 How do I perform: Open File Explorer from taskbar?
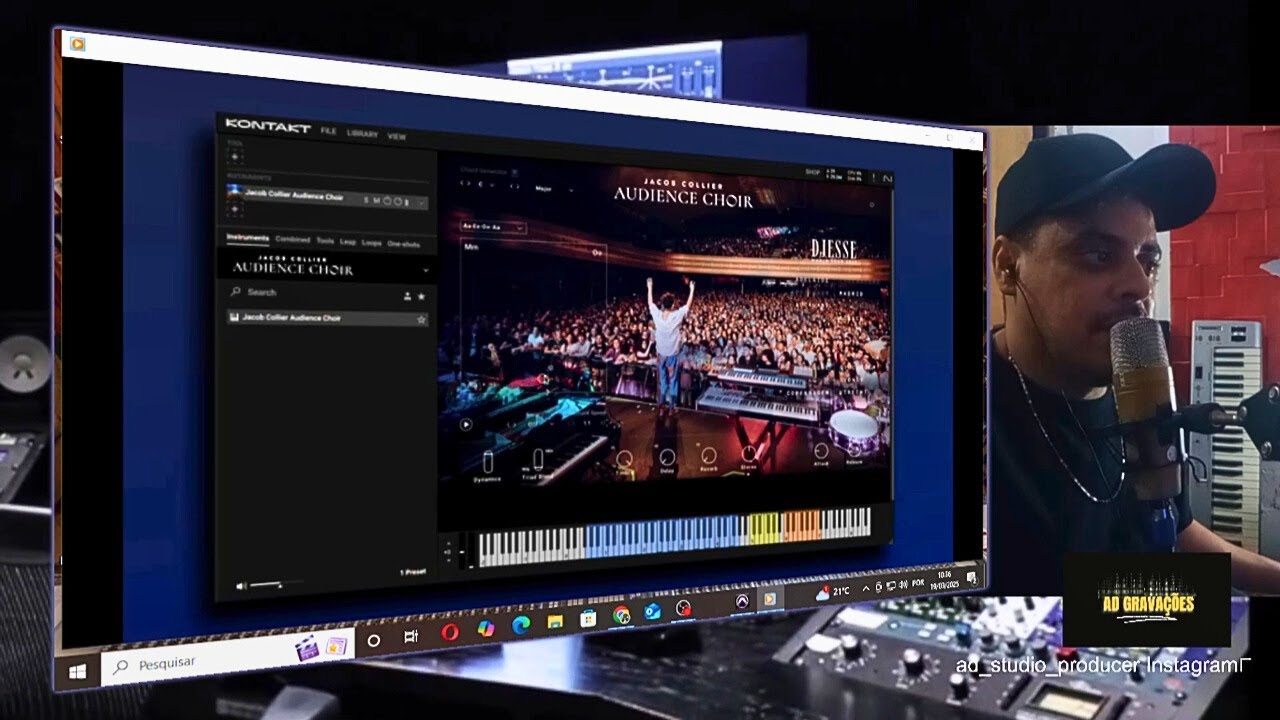point(555,620)
